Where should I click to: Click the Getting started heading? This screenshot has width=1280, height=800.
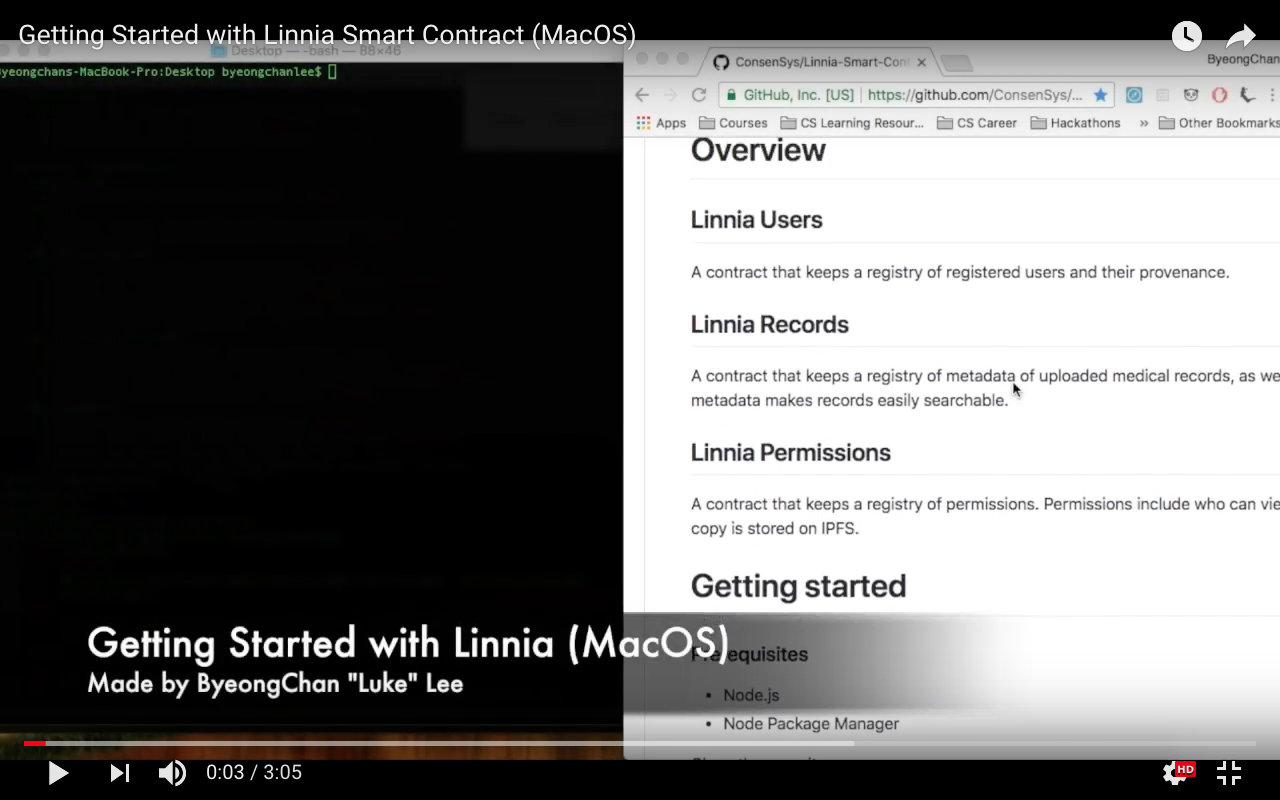tap(798, 586)
